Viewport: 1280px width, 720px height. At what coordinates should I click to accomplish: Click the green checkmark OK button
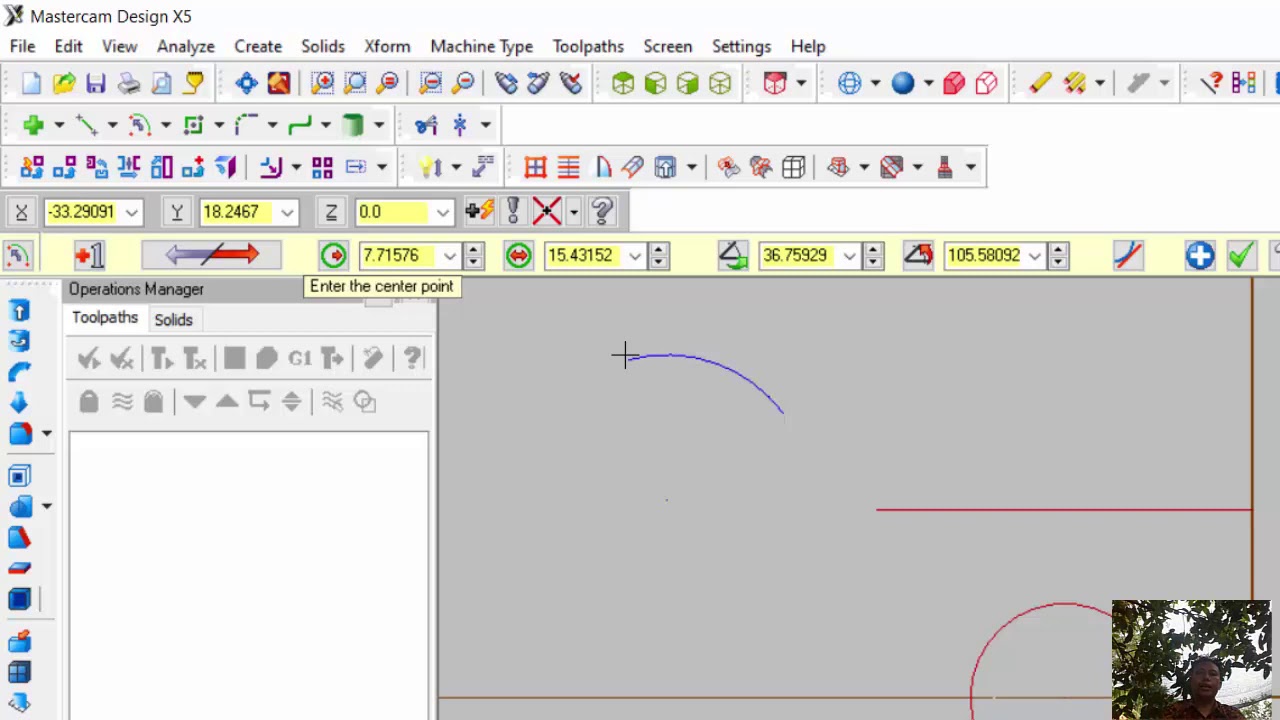click(x=1240, y=255)
